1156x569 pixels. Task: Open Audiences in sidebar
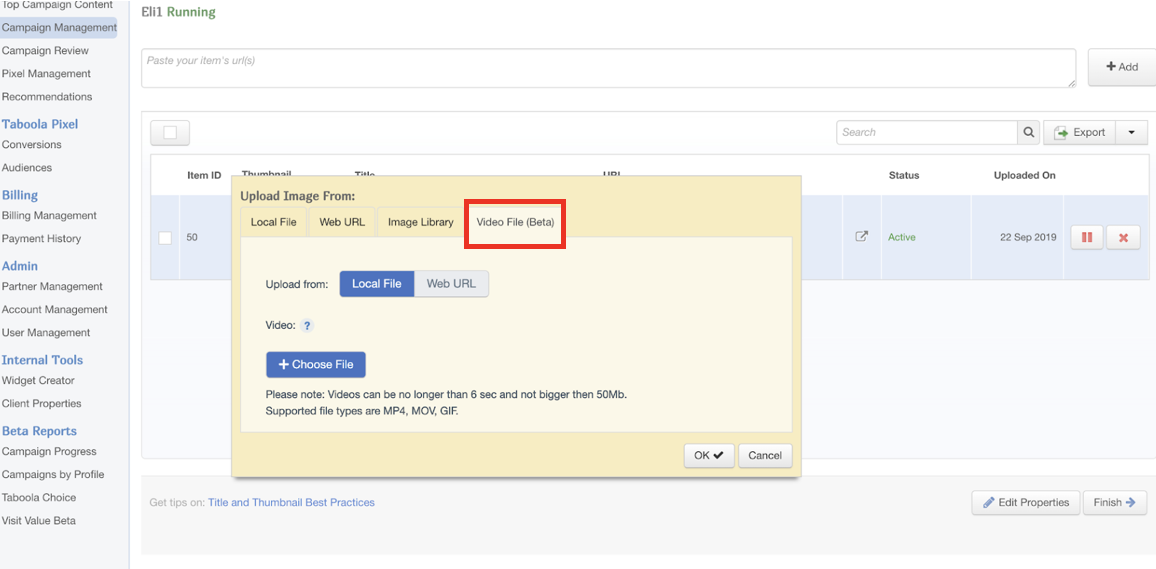pos(27,167)
